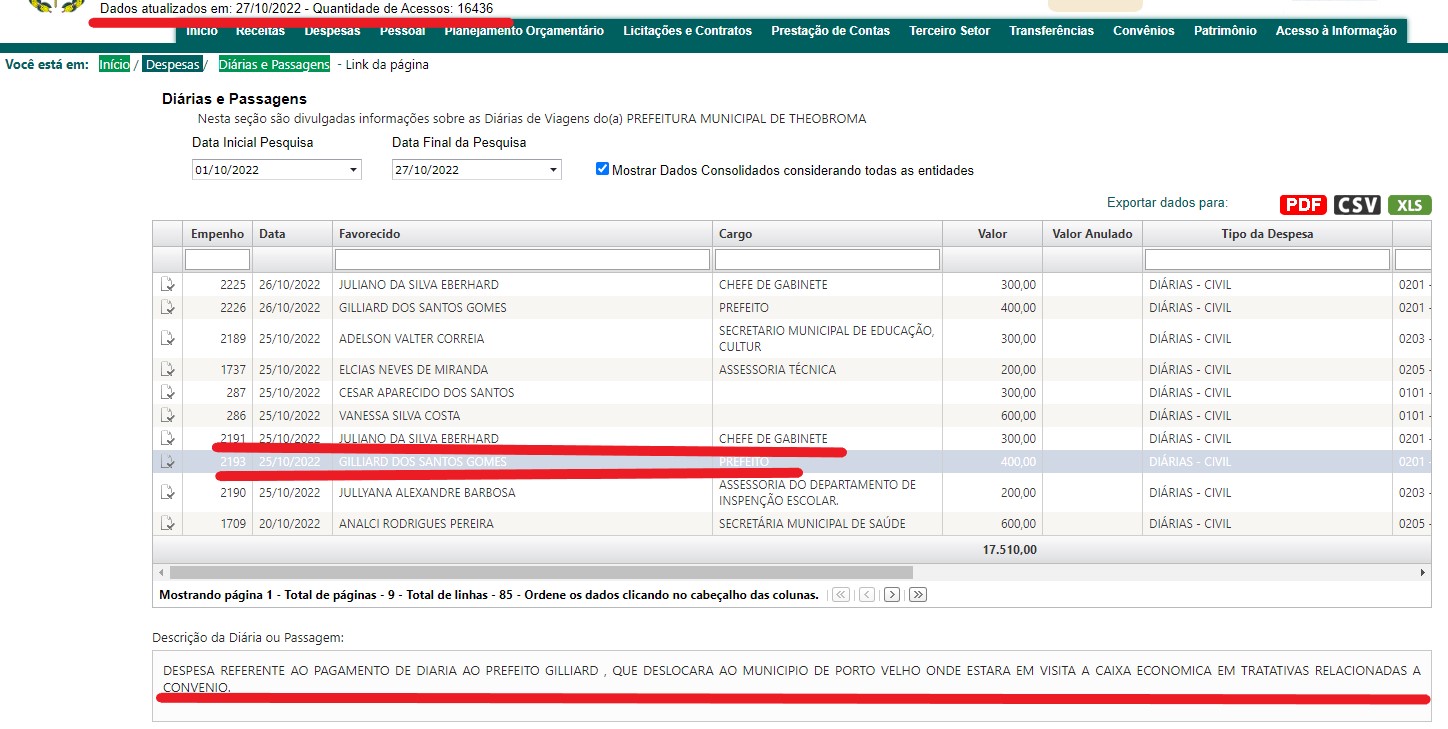Viewport: 1448px width, 729px height.
Task: Go to next page arrow in pager
Action: click(x=892, y=595)
